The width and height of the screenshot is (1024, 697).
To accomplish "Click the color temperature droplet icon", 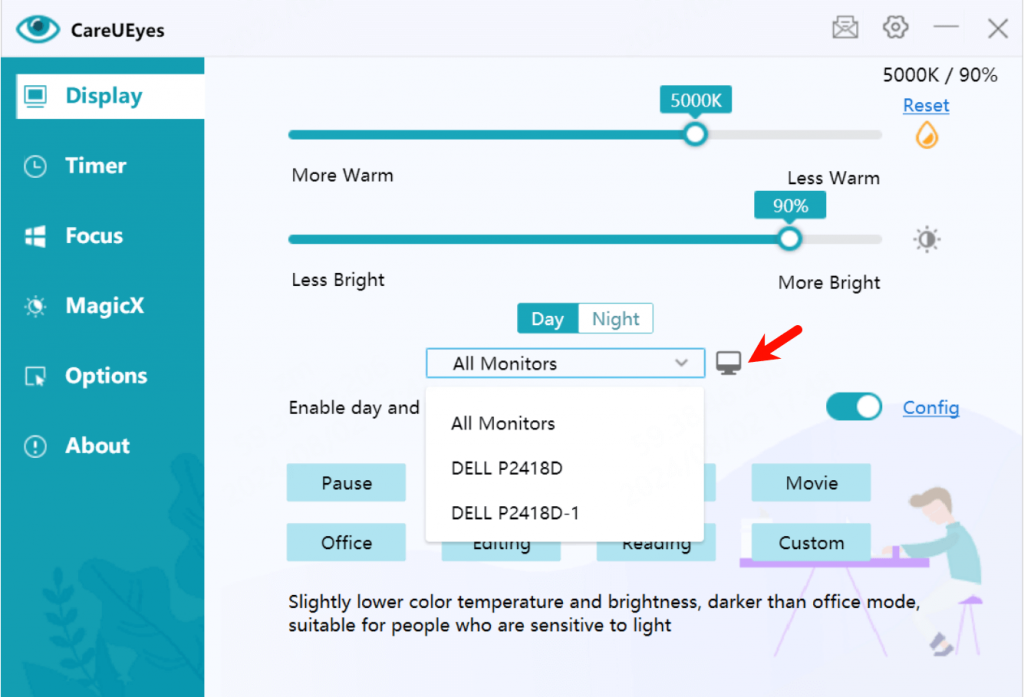I will [x=925, y=136].
